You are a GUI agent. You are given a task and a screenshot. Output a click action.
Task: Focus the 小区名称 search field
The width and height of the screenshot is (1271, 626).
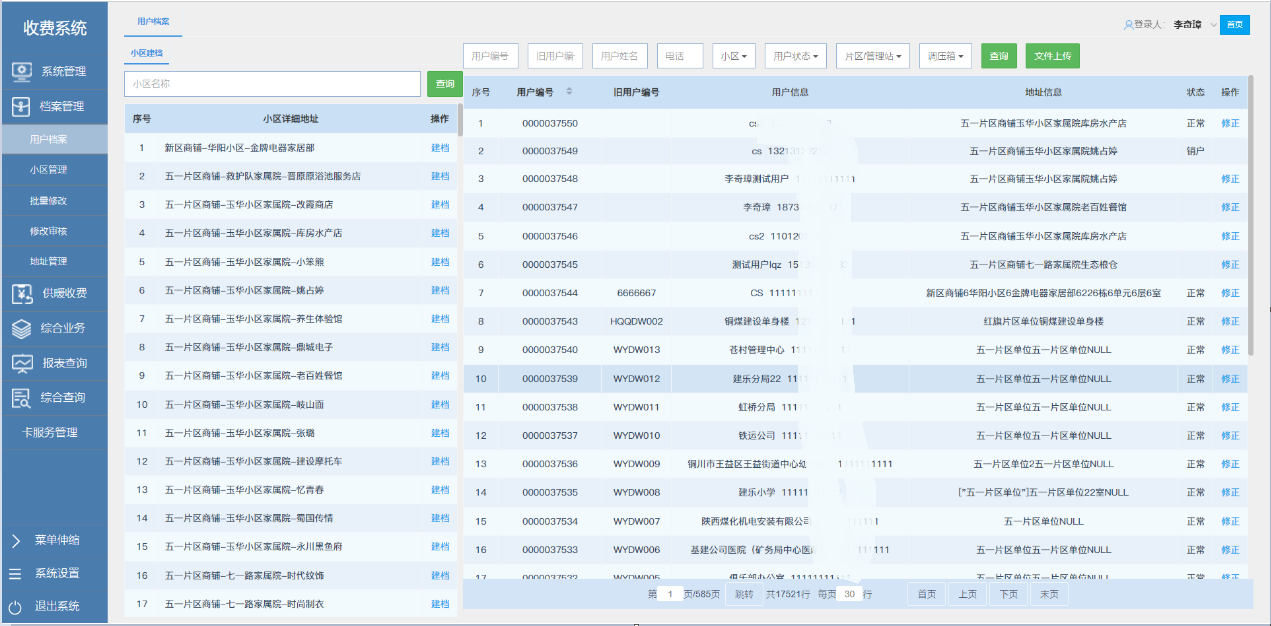273,84
